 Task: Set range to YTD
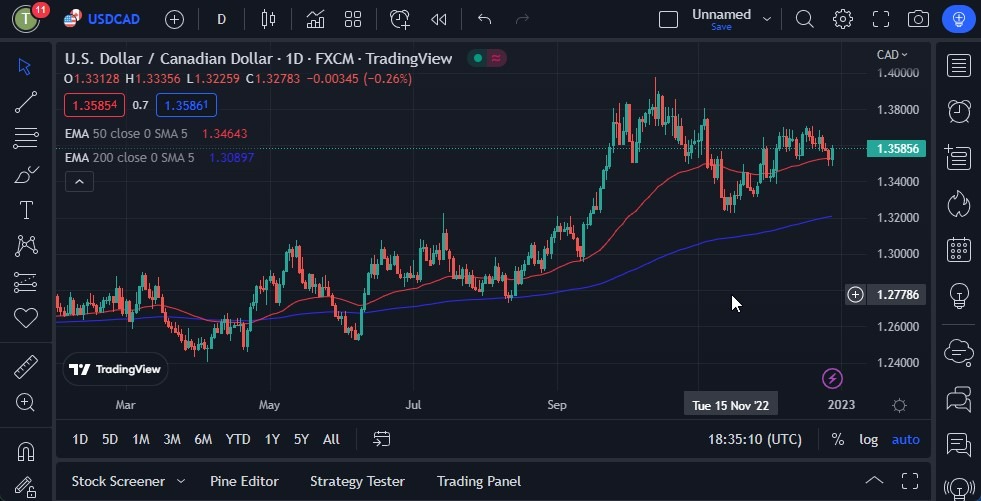(x=238, y=440)
